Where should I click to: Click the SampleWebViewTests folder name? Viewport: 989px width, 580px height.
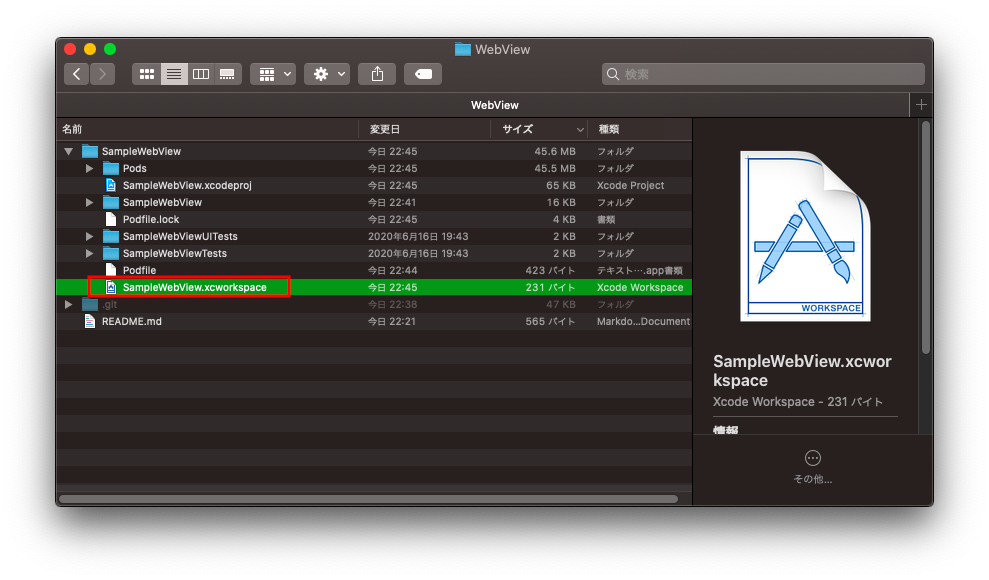(175, 253)
